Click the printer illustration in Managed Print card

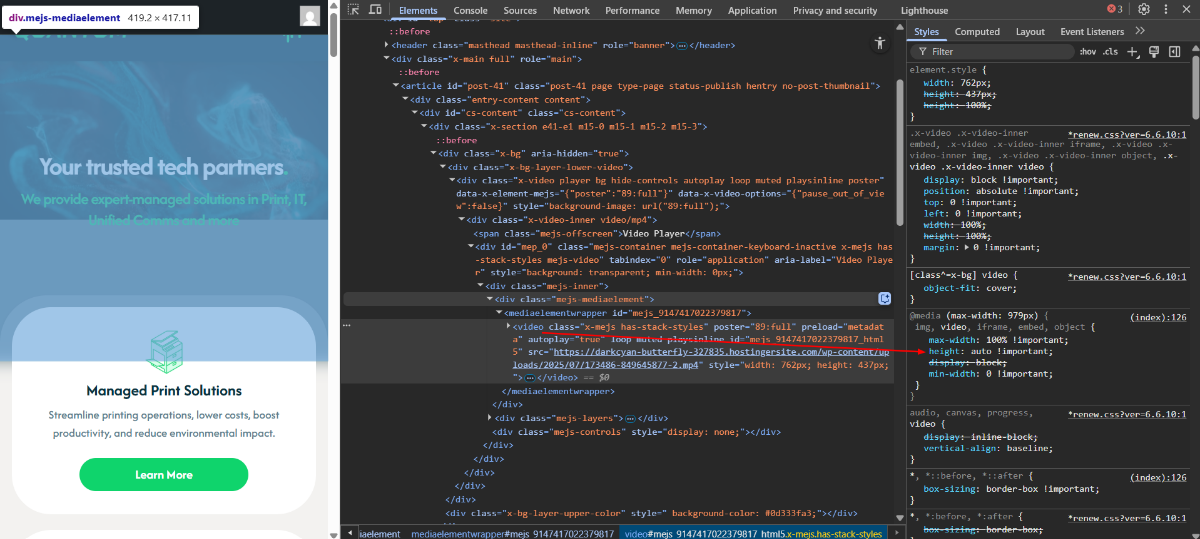point(164,351)
